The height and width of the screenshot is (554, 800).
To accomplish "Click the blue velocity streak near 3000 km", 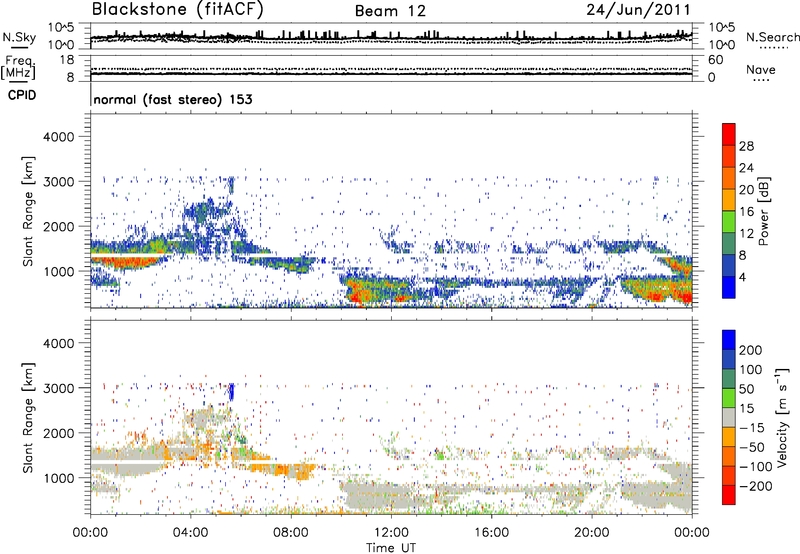I will tap(231, 392).
